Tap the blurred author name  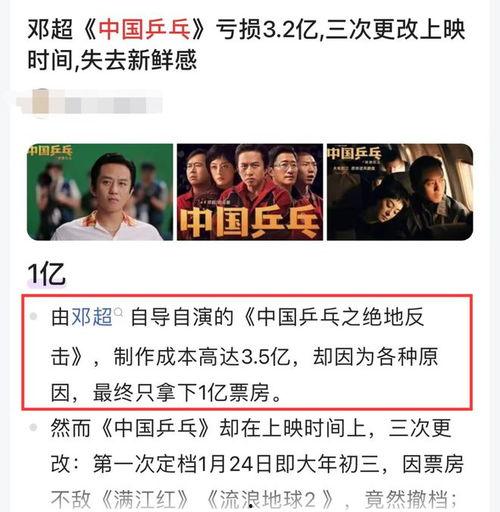[107, 105]
